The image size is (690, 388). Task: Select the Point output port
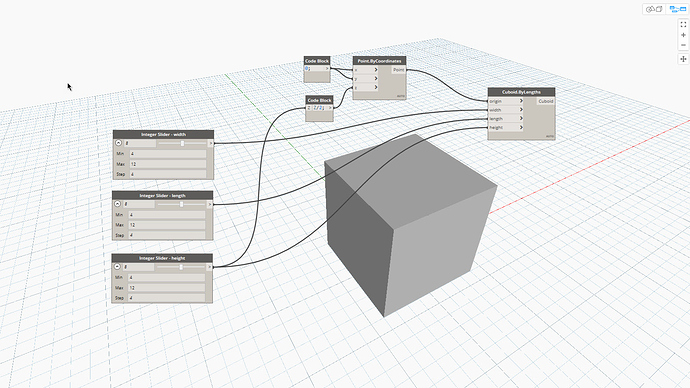coord(399,70)
